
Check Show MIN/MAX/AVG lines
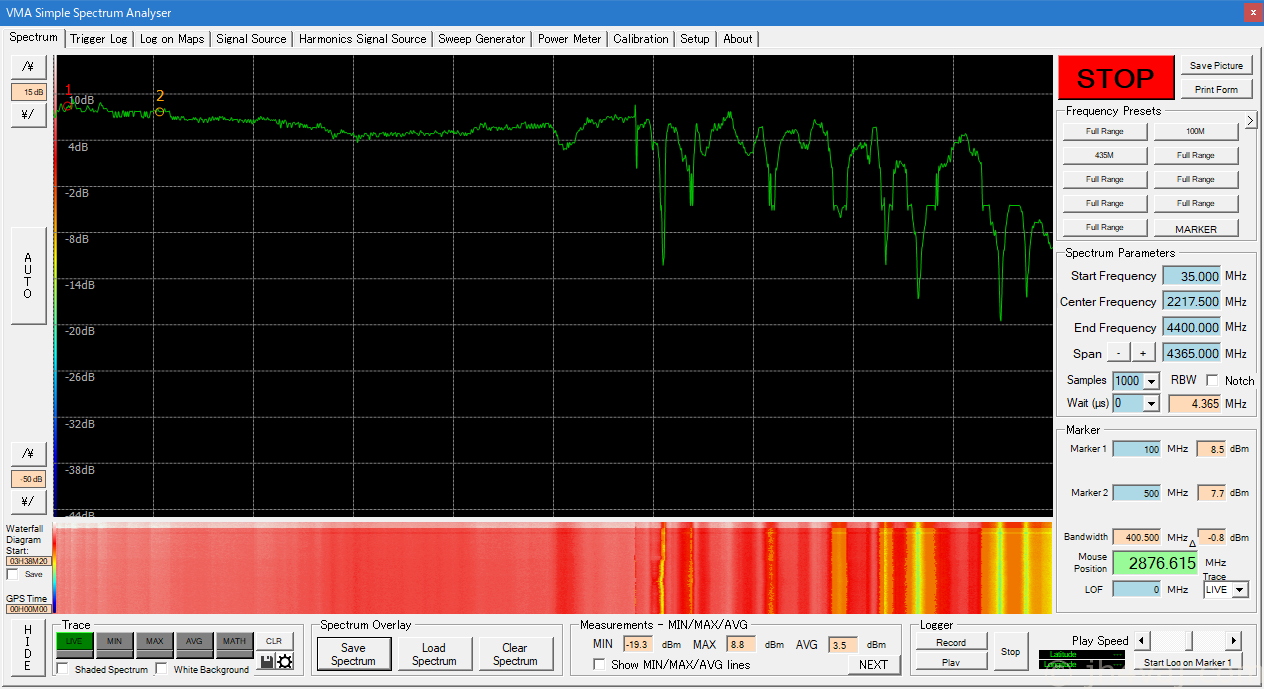pos(600,665)
